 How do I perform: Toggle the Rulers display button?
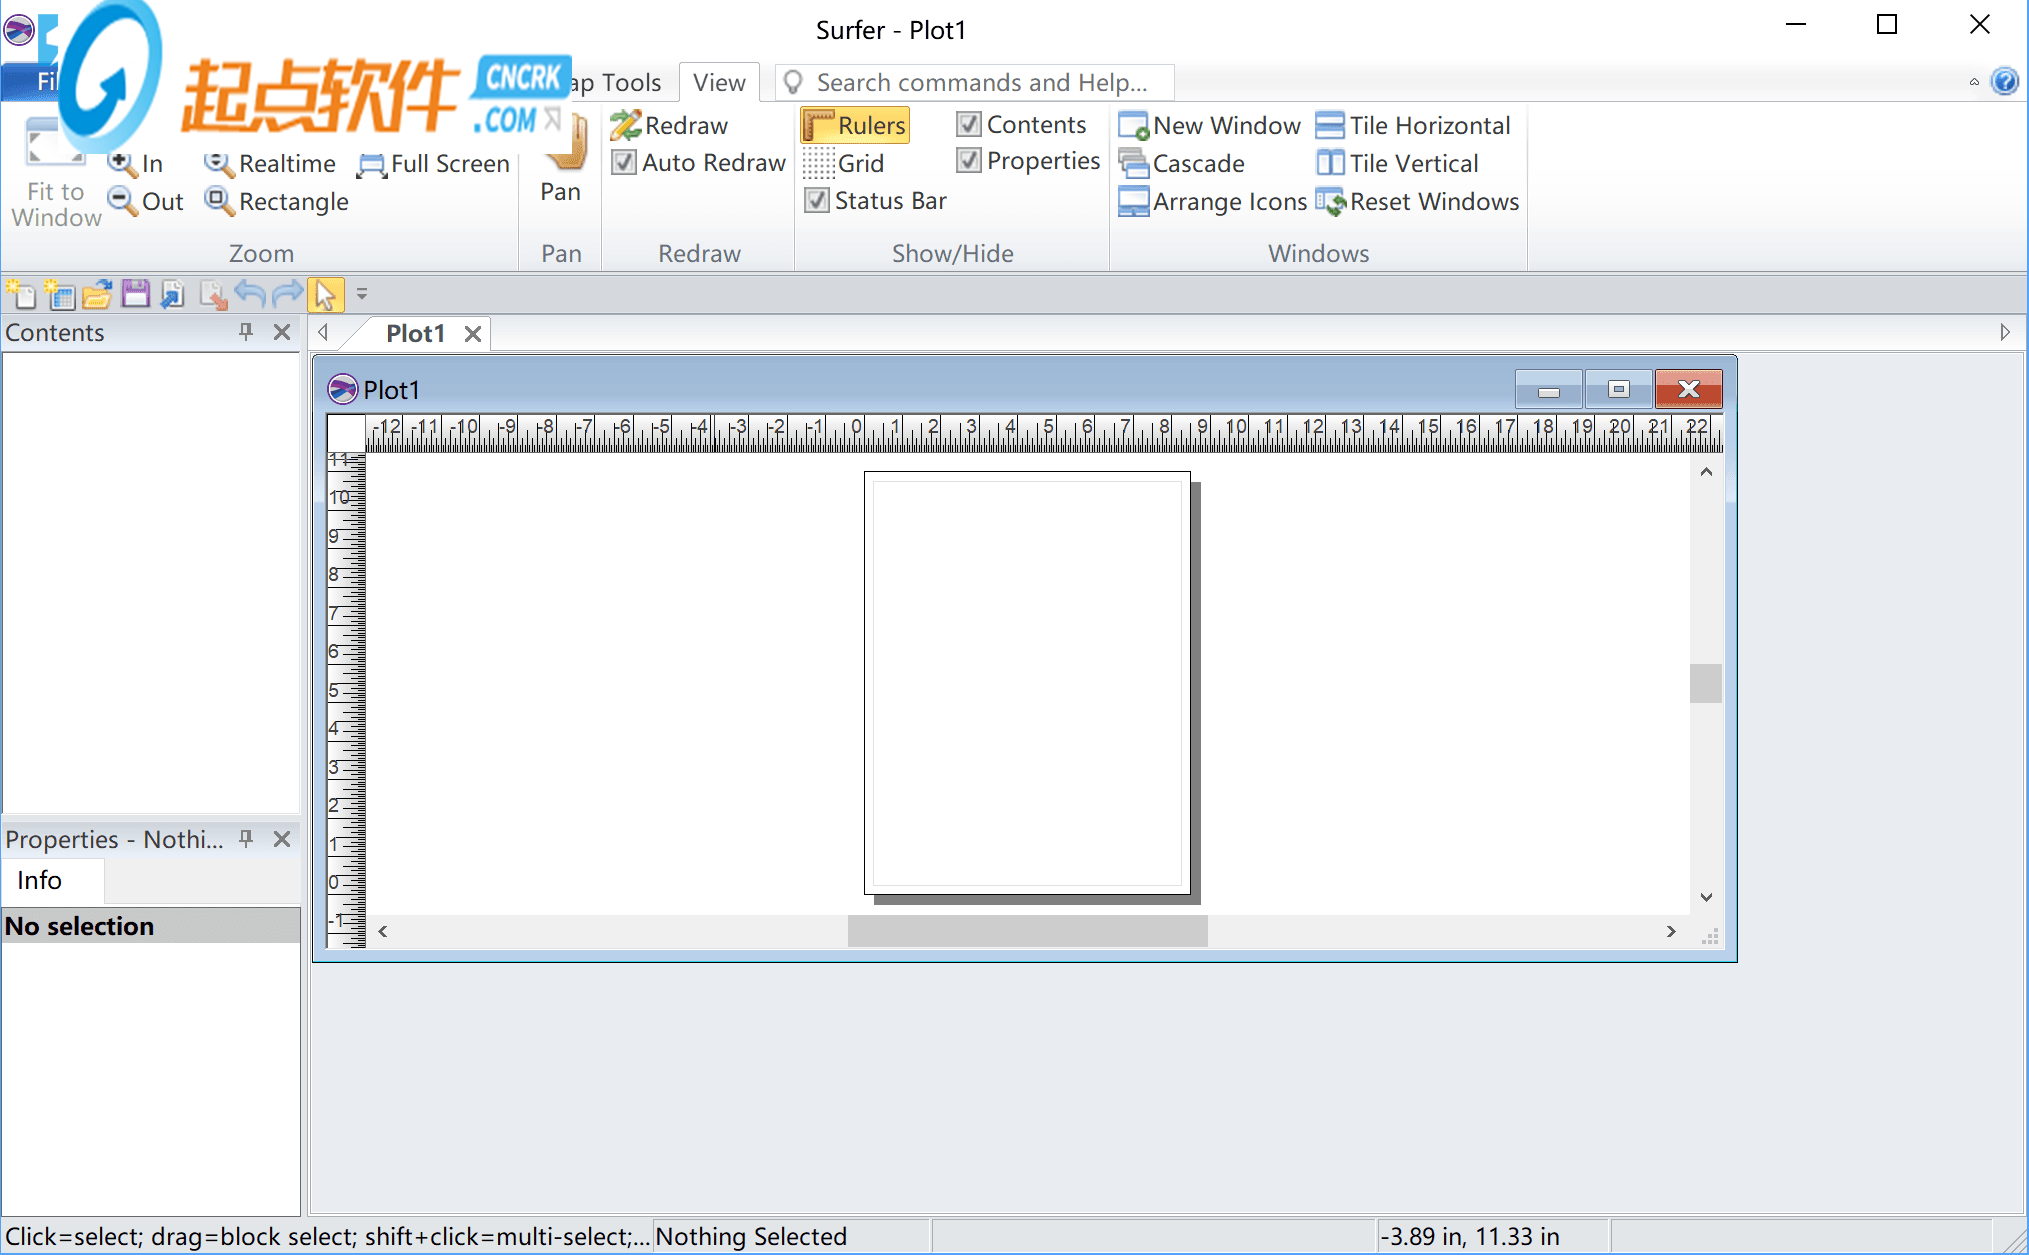(x=855, y=125)
